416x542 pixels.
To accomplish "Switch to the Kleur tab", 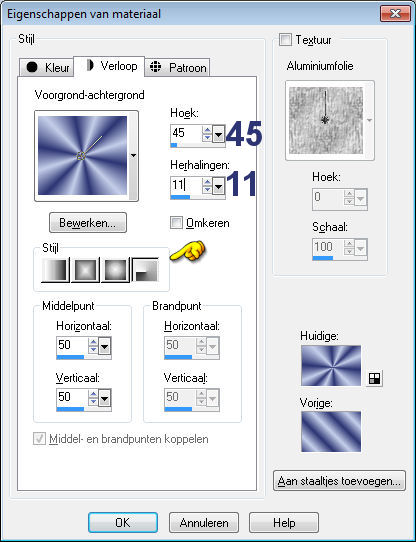I will pyautogui.click(x=46, y=67).
